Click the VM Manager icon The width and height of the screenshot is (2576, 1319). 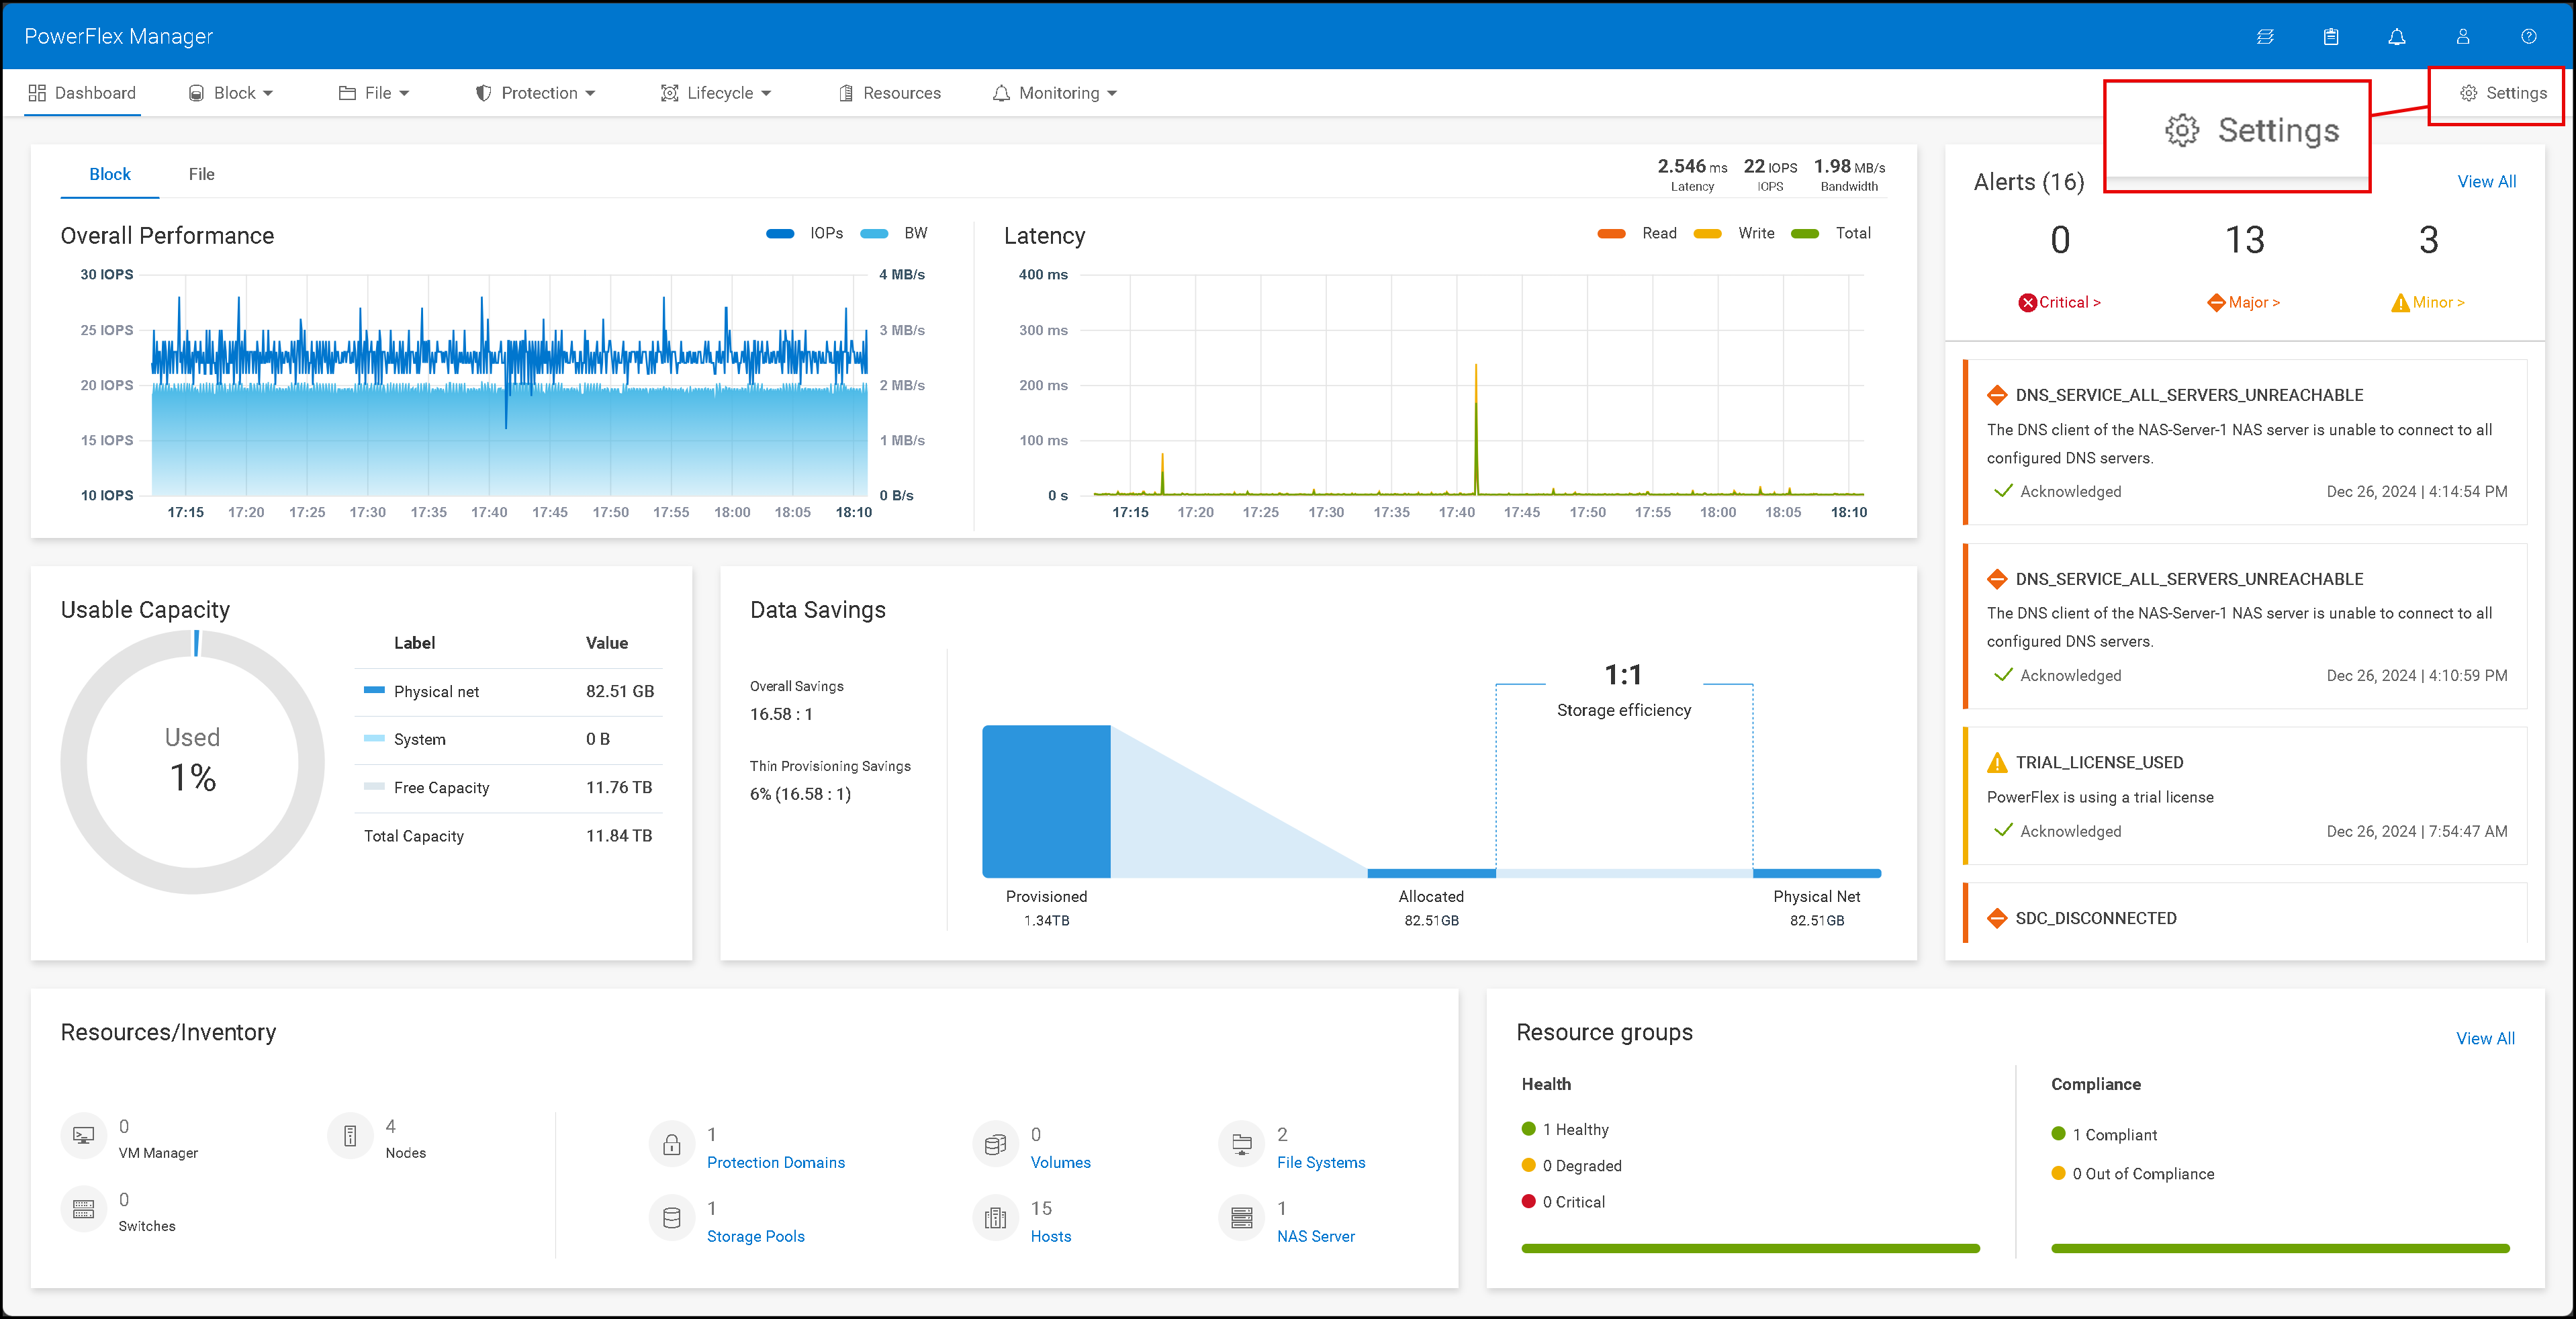coord(83,1135)
